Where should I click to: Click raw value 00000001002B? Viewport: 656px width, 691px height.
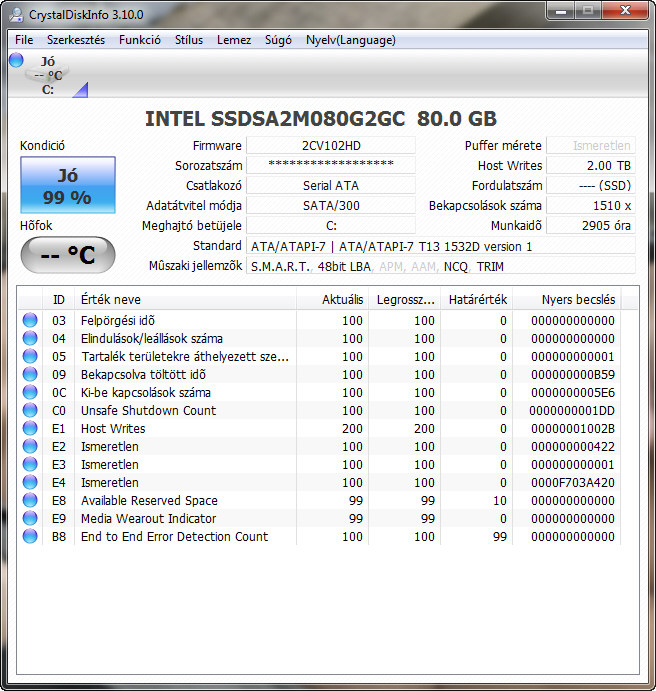click(x=573, y=429)
